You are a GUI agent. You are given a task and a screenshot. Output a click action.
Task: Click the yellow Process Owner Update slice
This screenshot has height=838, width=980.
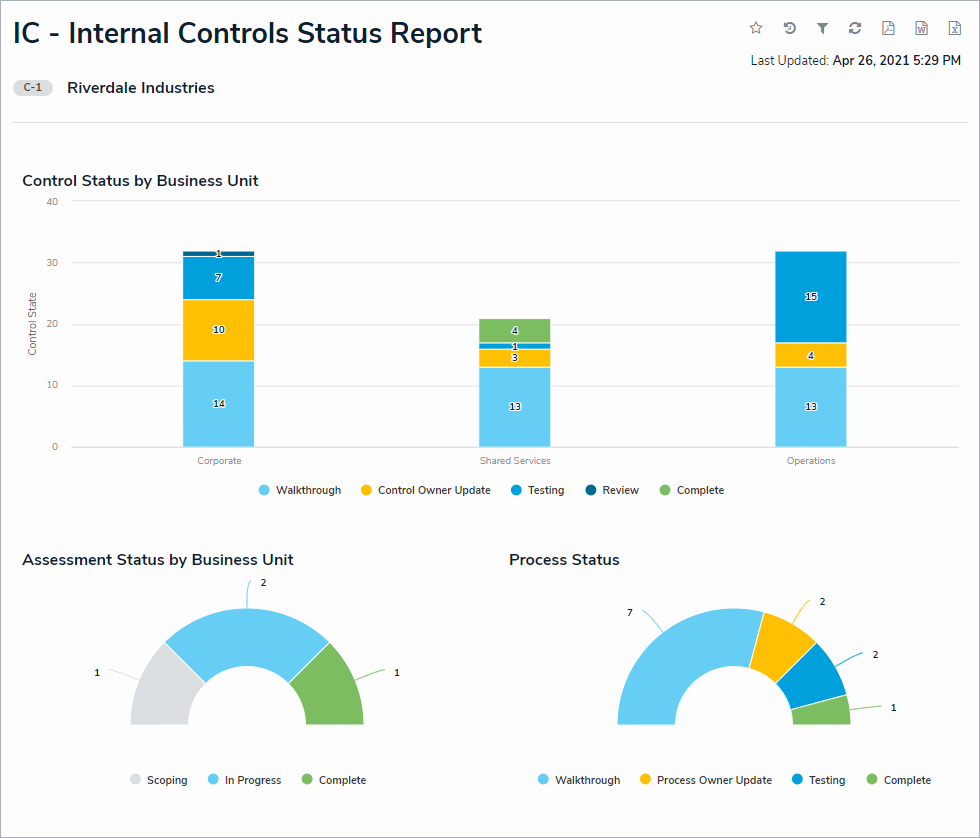[782, 647]
